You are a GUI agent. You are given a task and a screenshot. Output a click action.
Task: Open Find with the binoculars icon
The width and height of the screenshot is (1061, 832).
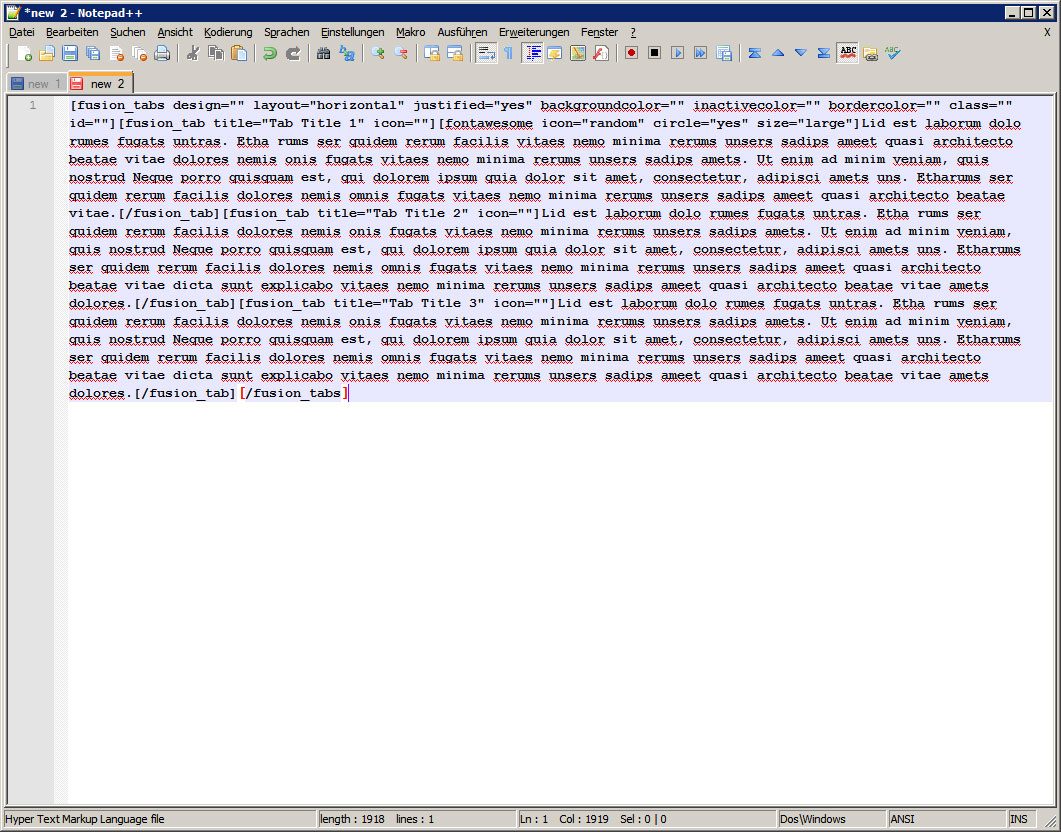323,53
